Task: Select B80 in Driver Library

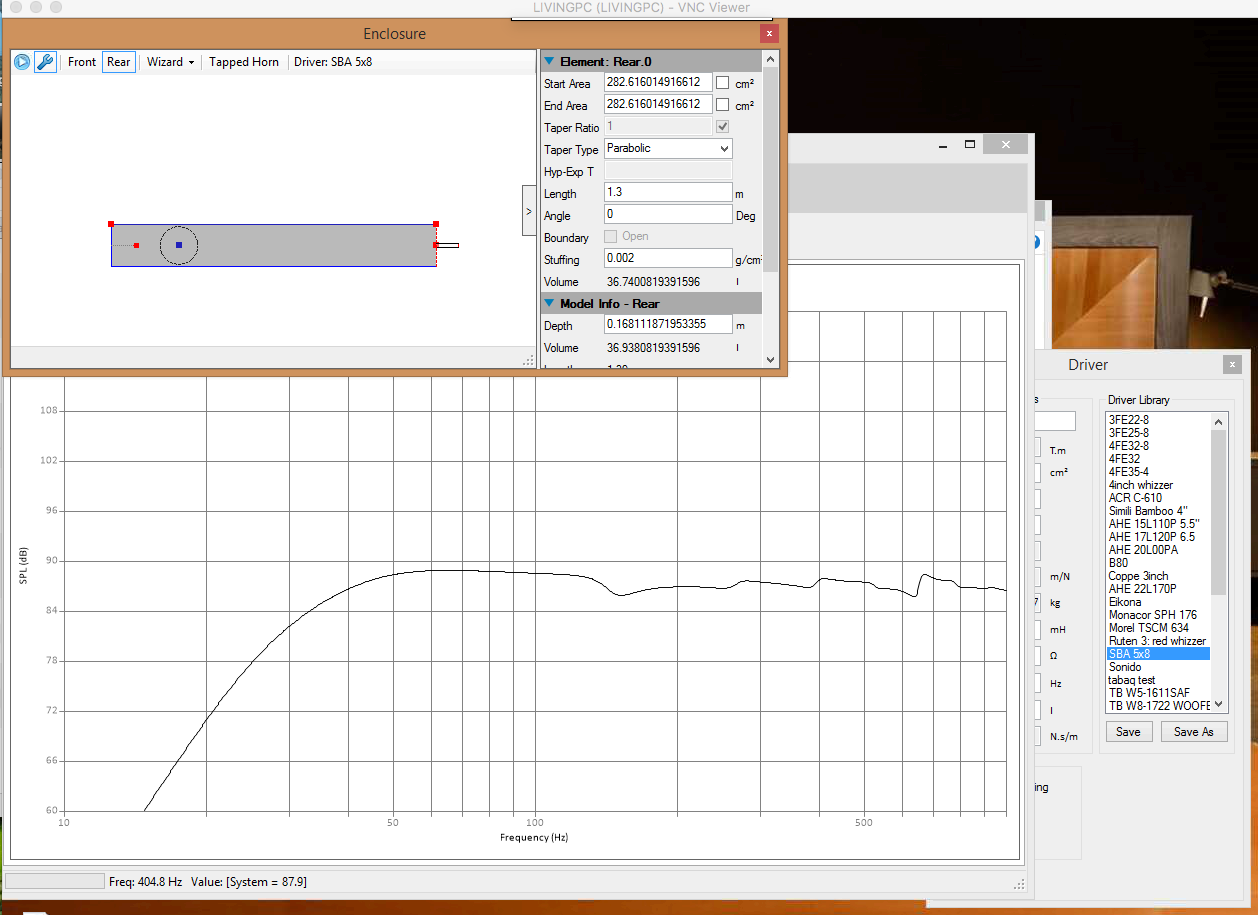Action: [1118, 563]
